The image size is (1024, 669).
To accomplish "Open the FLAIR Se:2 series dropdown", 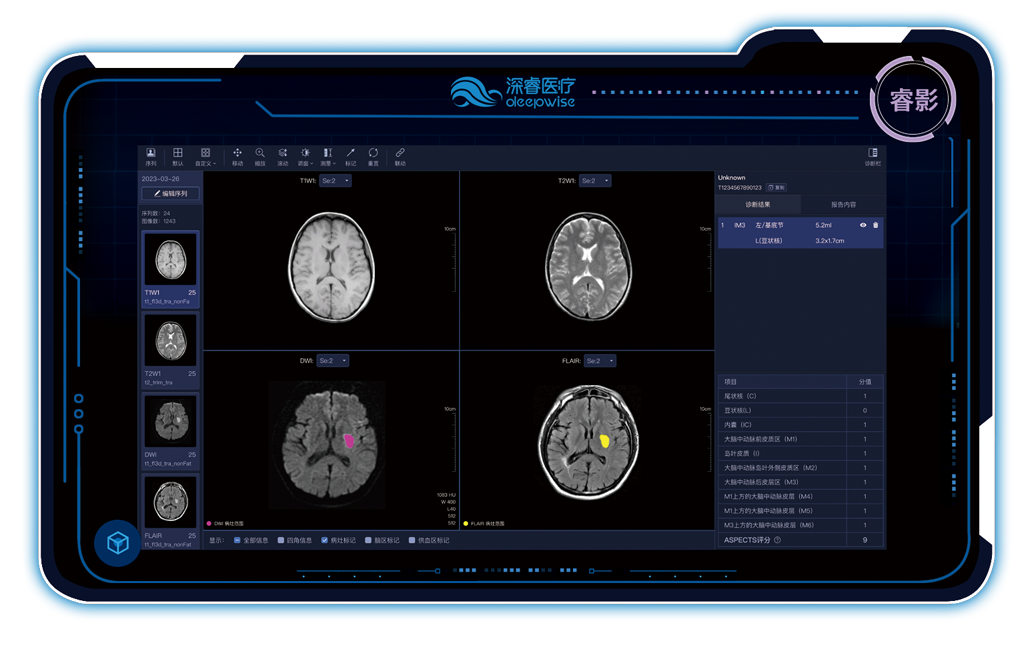I will pos(600,361).
